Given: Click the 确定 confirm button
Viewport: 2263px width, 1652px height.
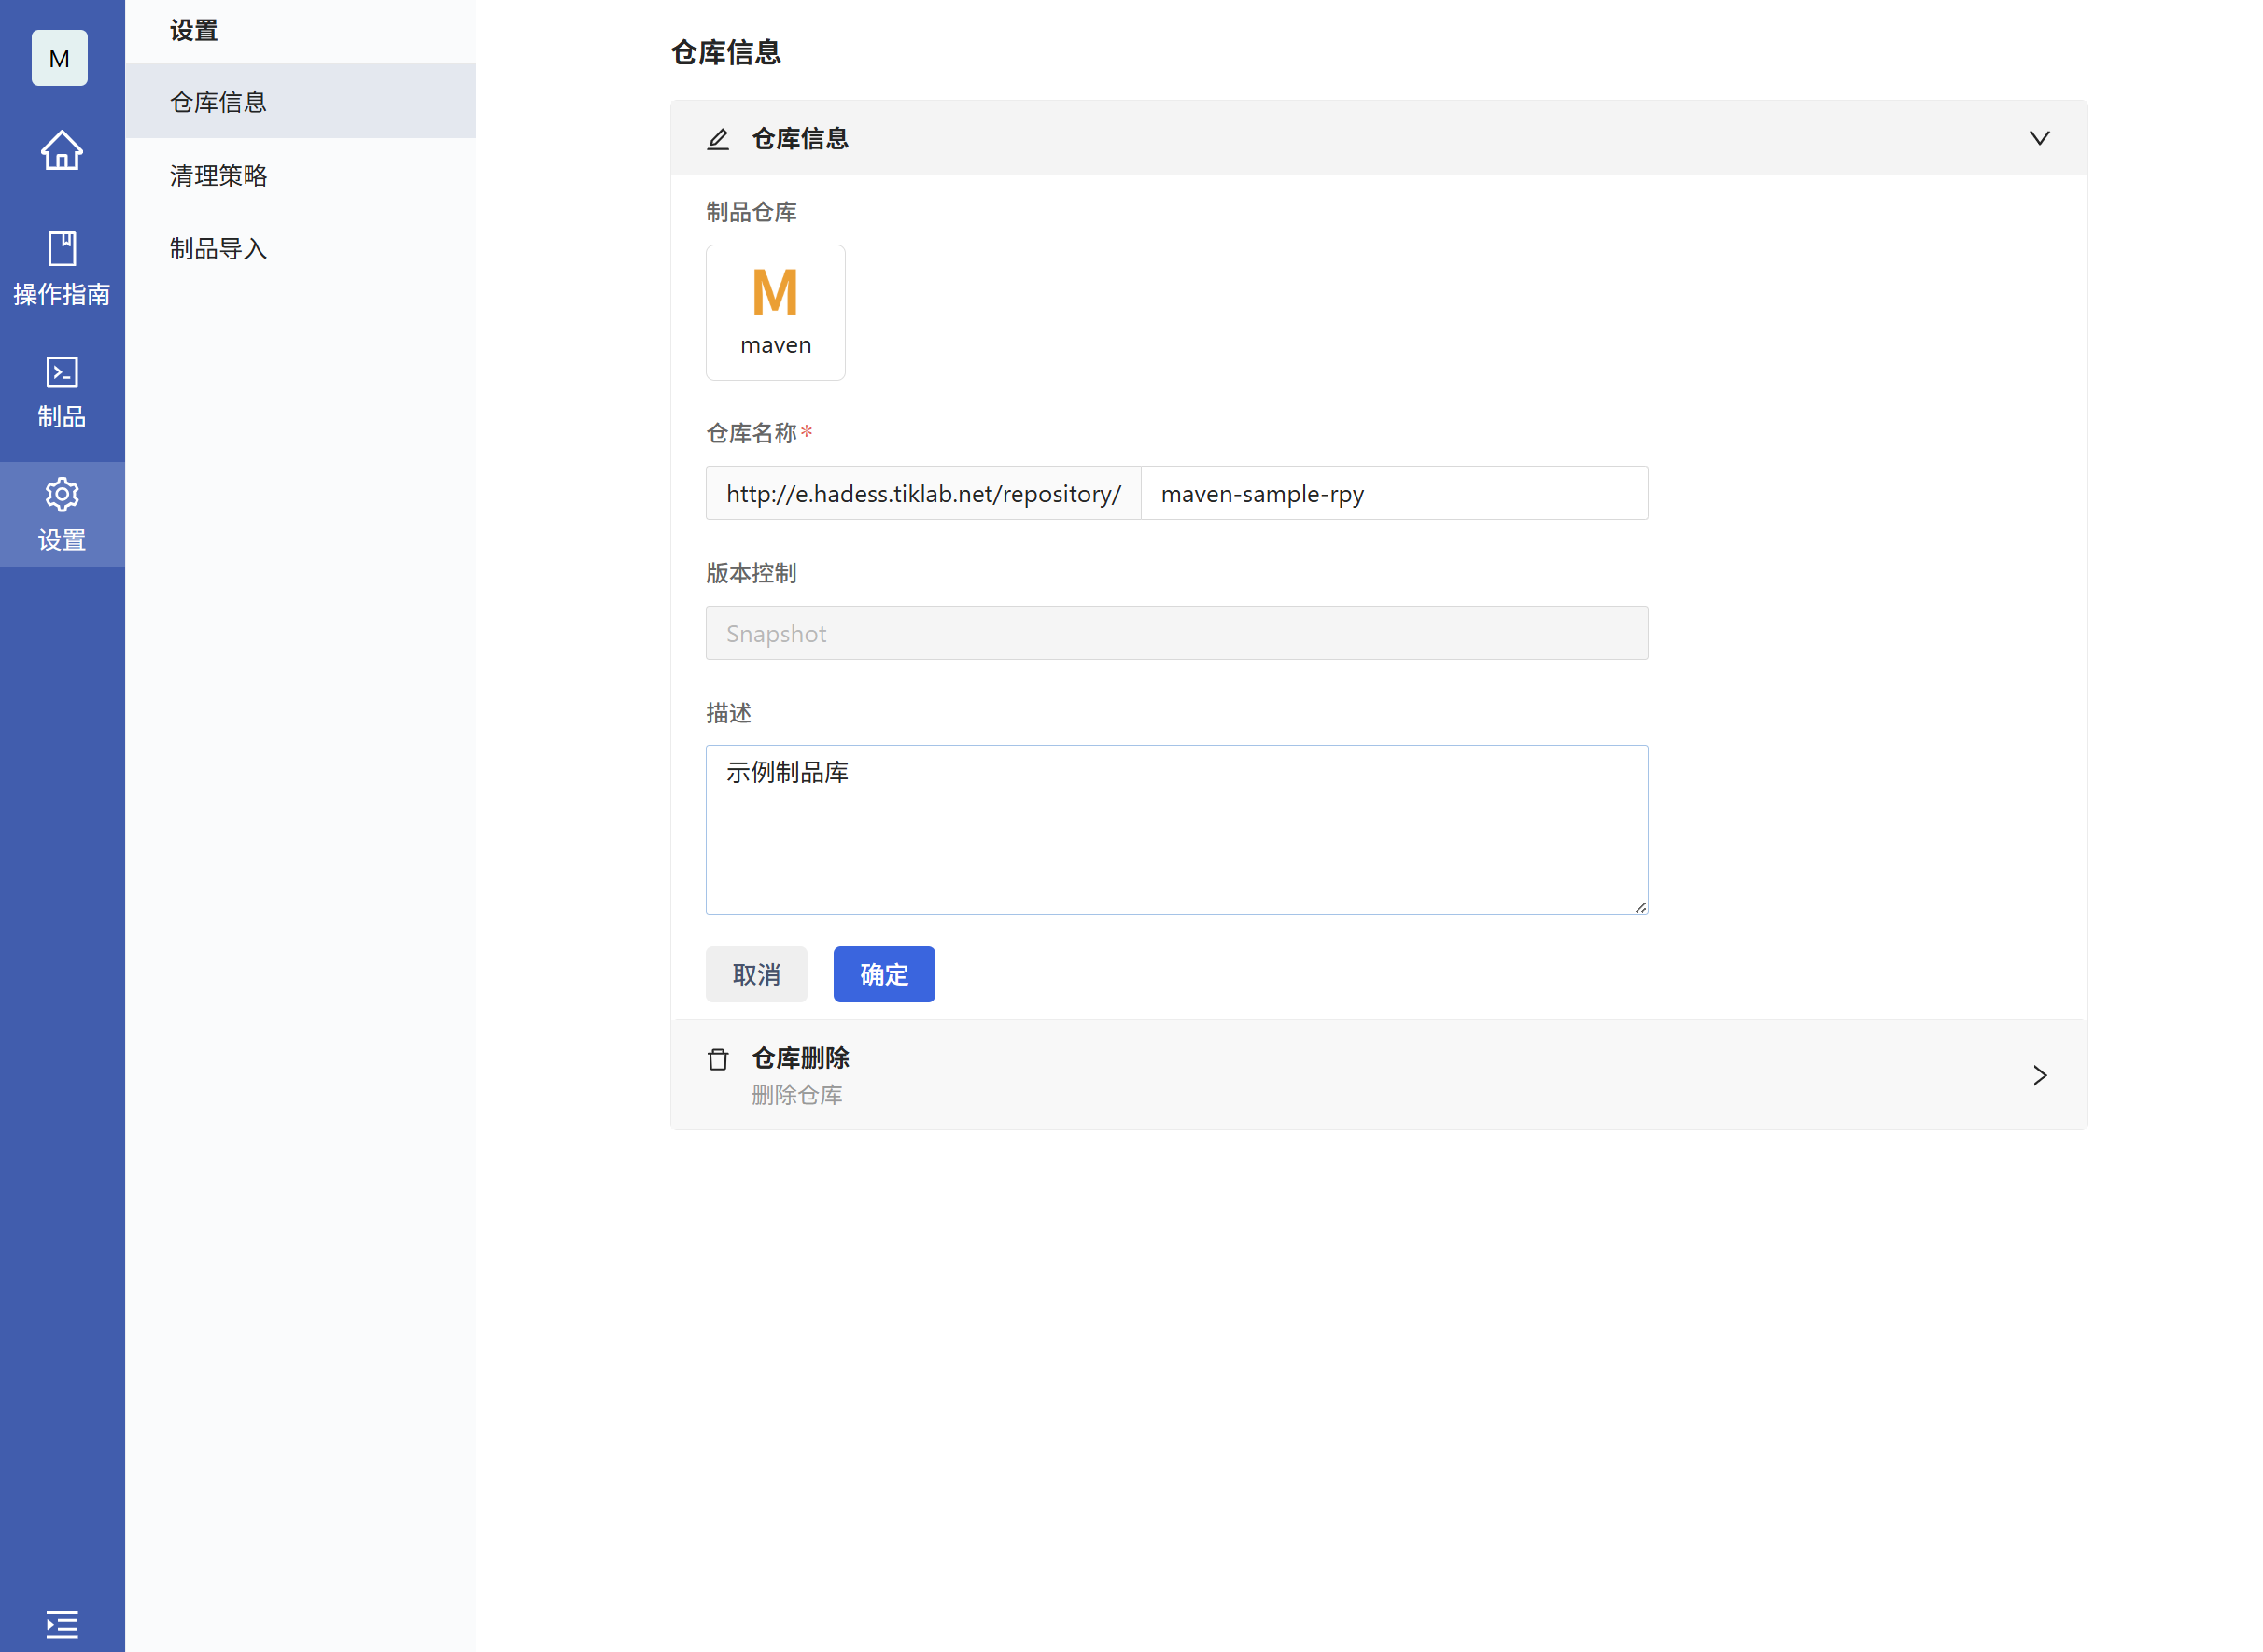Looking at the screenshot, I should tap(884, 974).
